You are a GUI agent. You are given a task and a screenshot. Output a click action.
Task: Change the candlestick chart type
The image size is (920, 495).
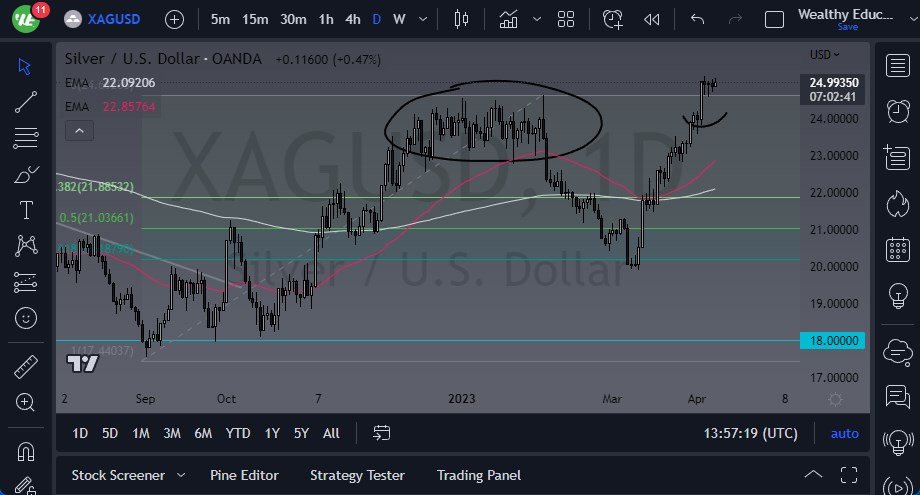coord(461,19)
